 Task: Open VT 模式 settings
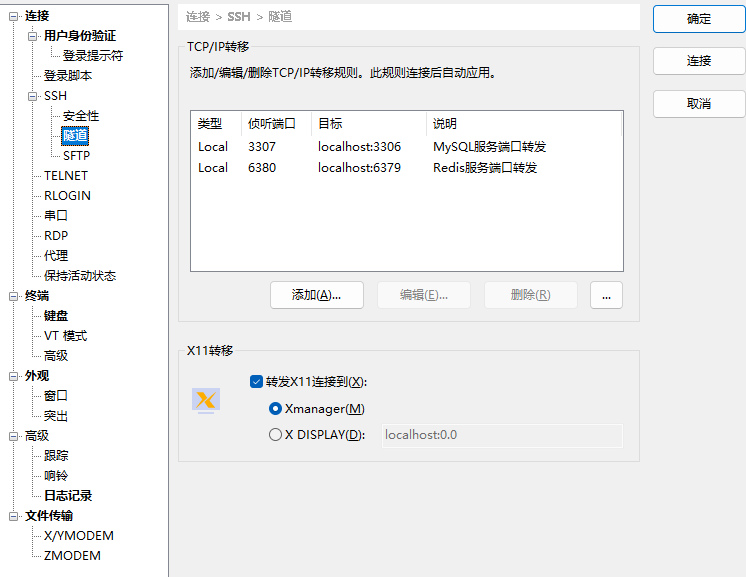[x=66, y=336]
